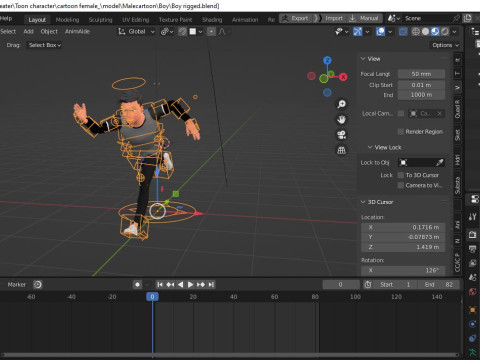480x360 pixels.
Task: Open the World properties tab icon
Action: point(473,292)
